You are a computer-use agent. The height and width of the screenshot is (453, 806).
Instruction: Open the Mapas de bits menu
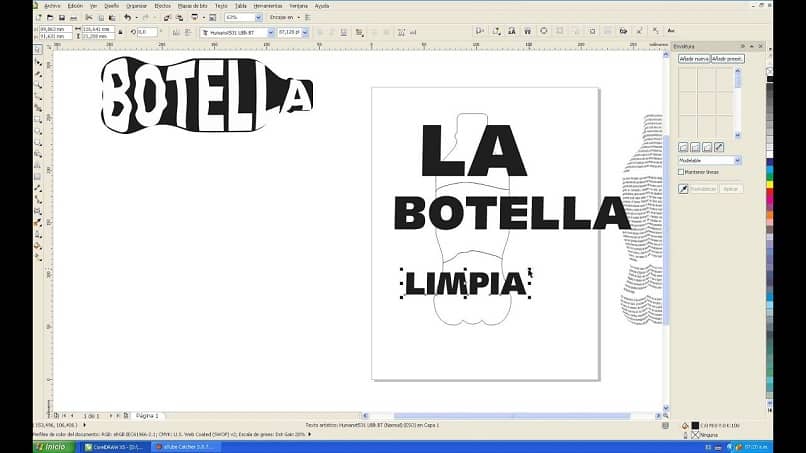click(192, 6)
